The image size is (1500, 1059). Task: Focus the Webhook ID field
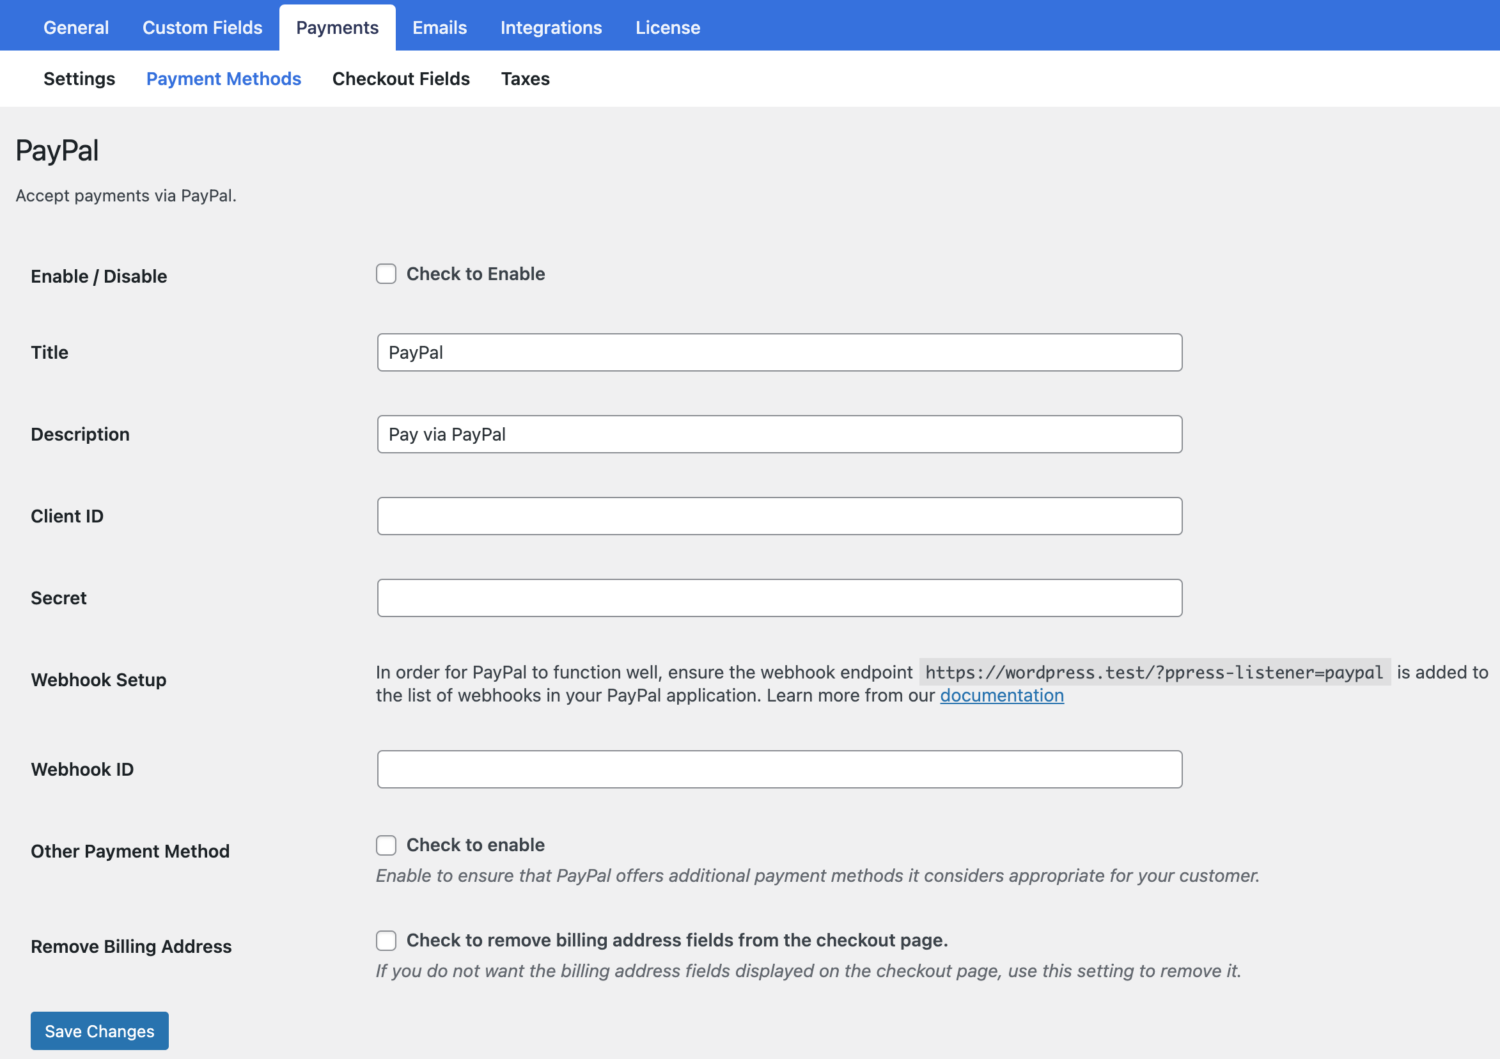coord(779,769)
